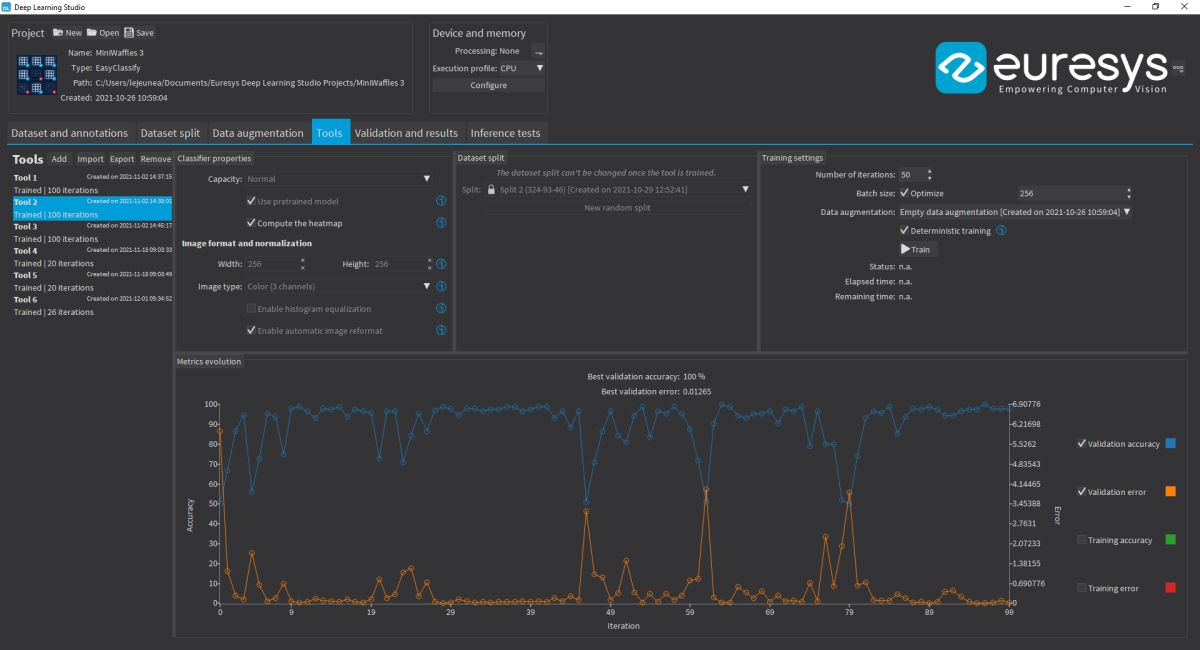Viewport: 1200px width, 650px height.
Task: Open info for Deterministic training
Action: (x=1001, y=231)
